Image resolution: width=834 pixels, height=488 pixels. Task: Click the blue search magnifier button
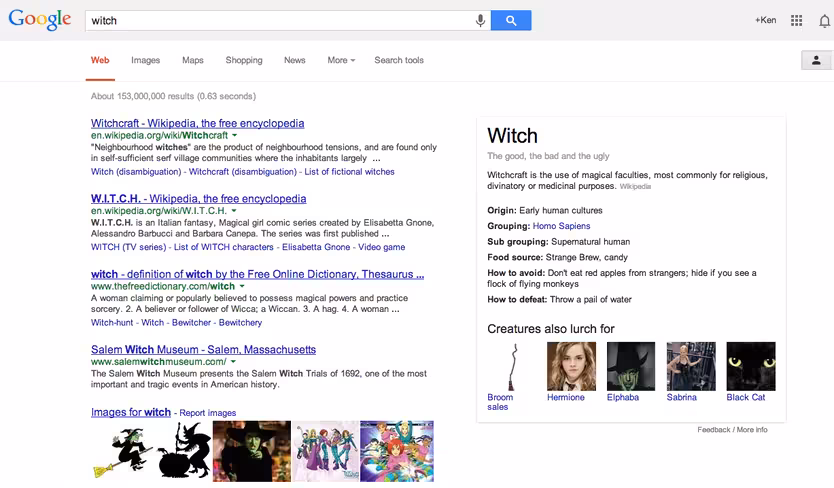coord(511,20)
